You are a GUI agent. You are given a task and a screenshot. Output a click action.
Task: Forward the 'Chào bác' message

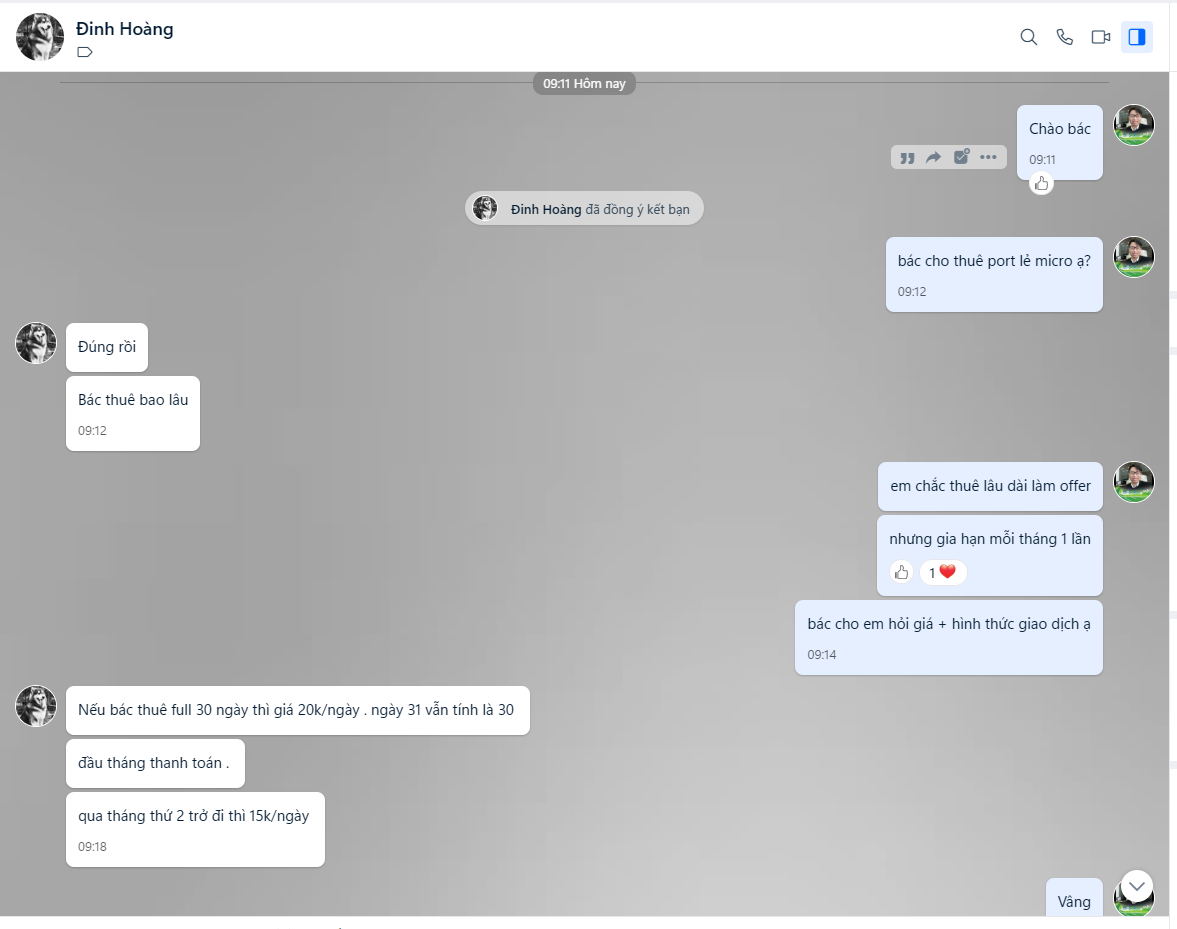[933, 158]
